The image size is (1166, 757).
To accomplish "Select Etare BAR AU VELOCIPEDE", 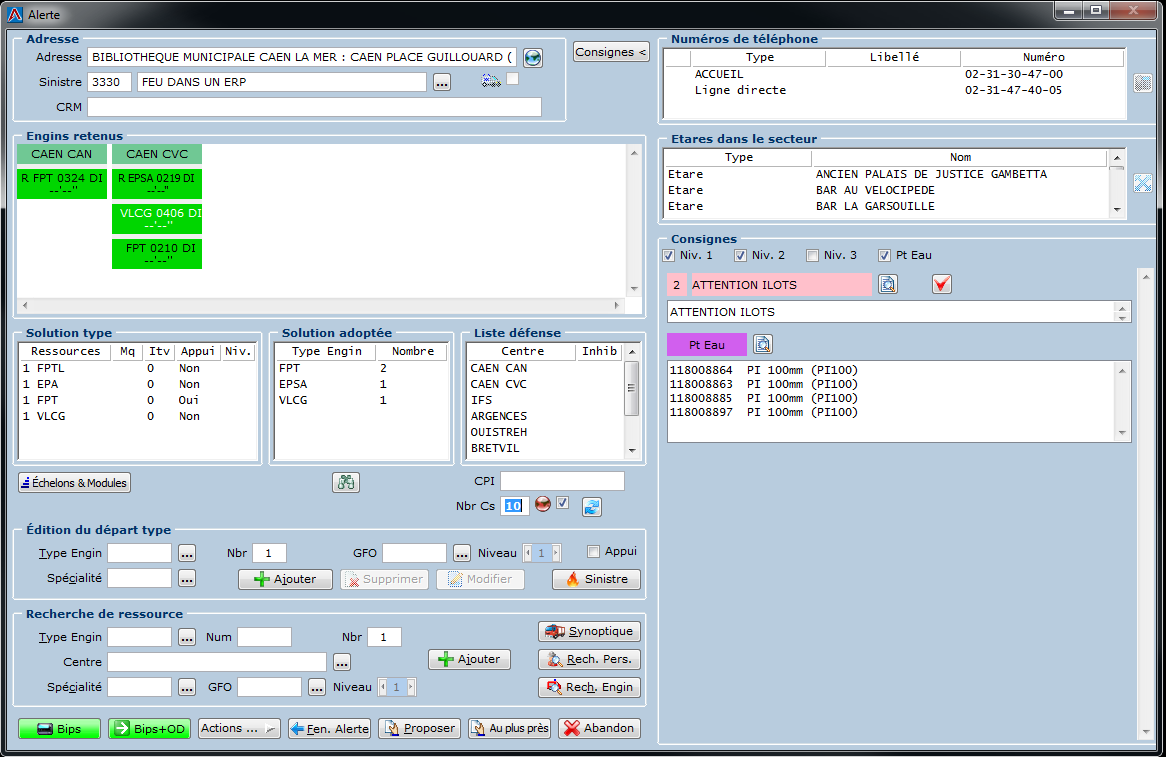I will (x=887, y=190).
